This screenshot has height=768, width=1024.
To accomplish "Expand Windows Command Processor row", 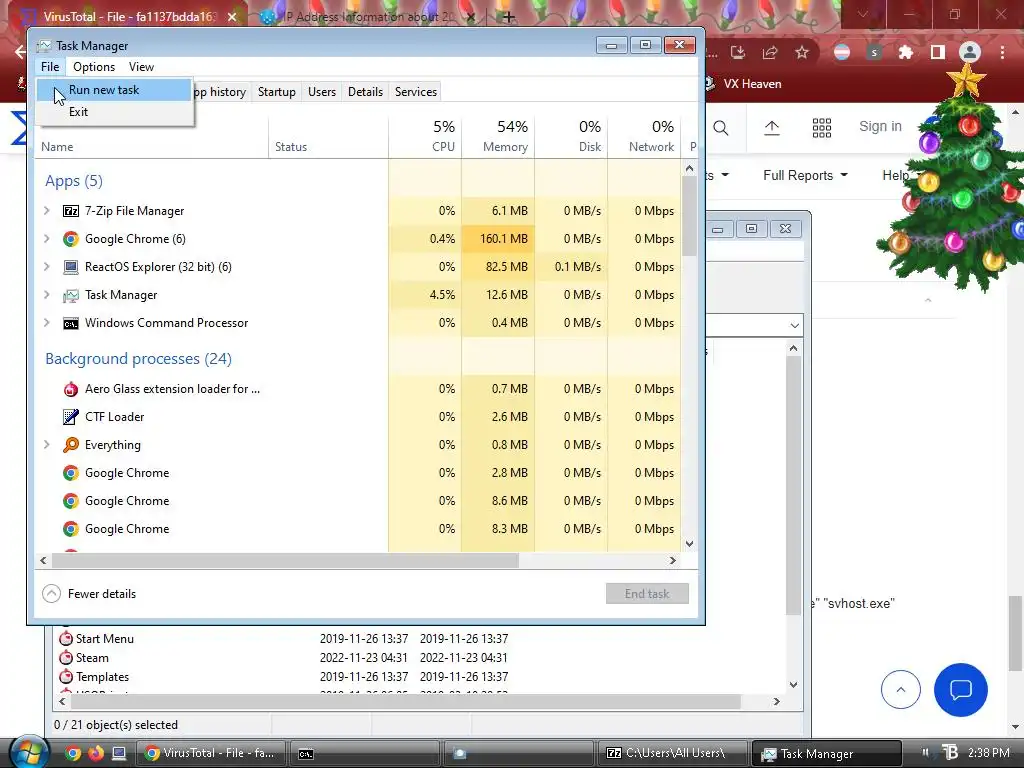I will coord(46,323).
